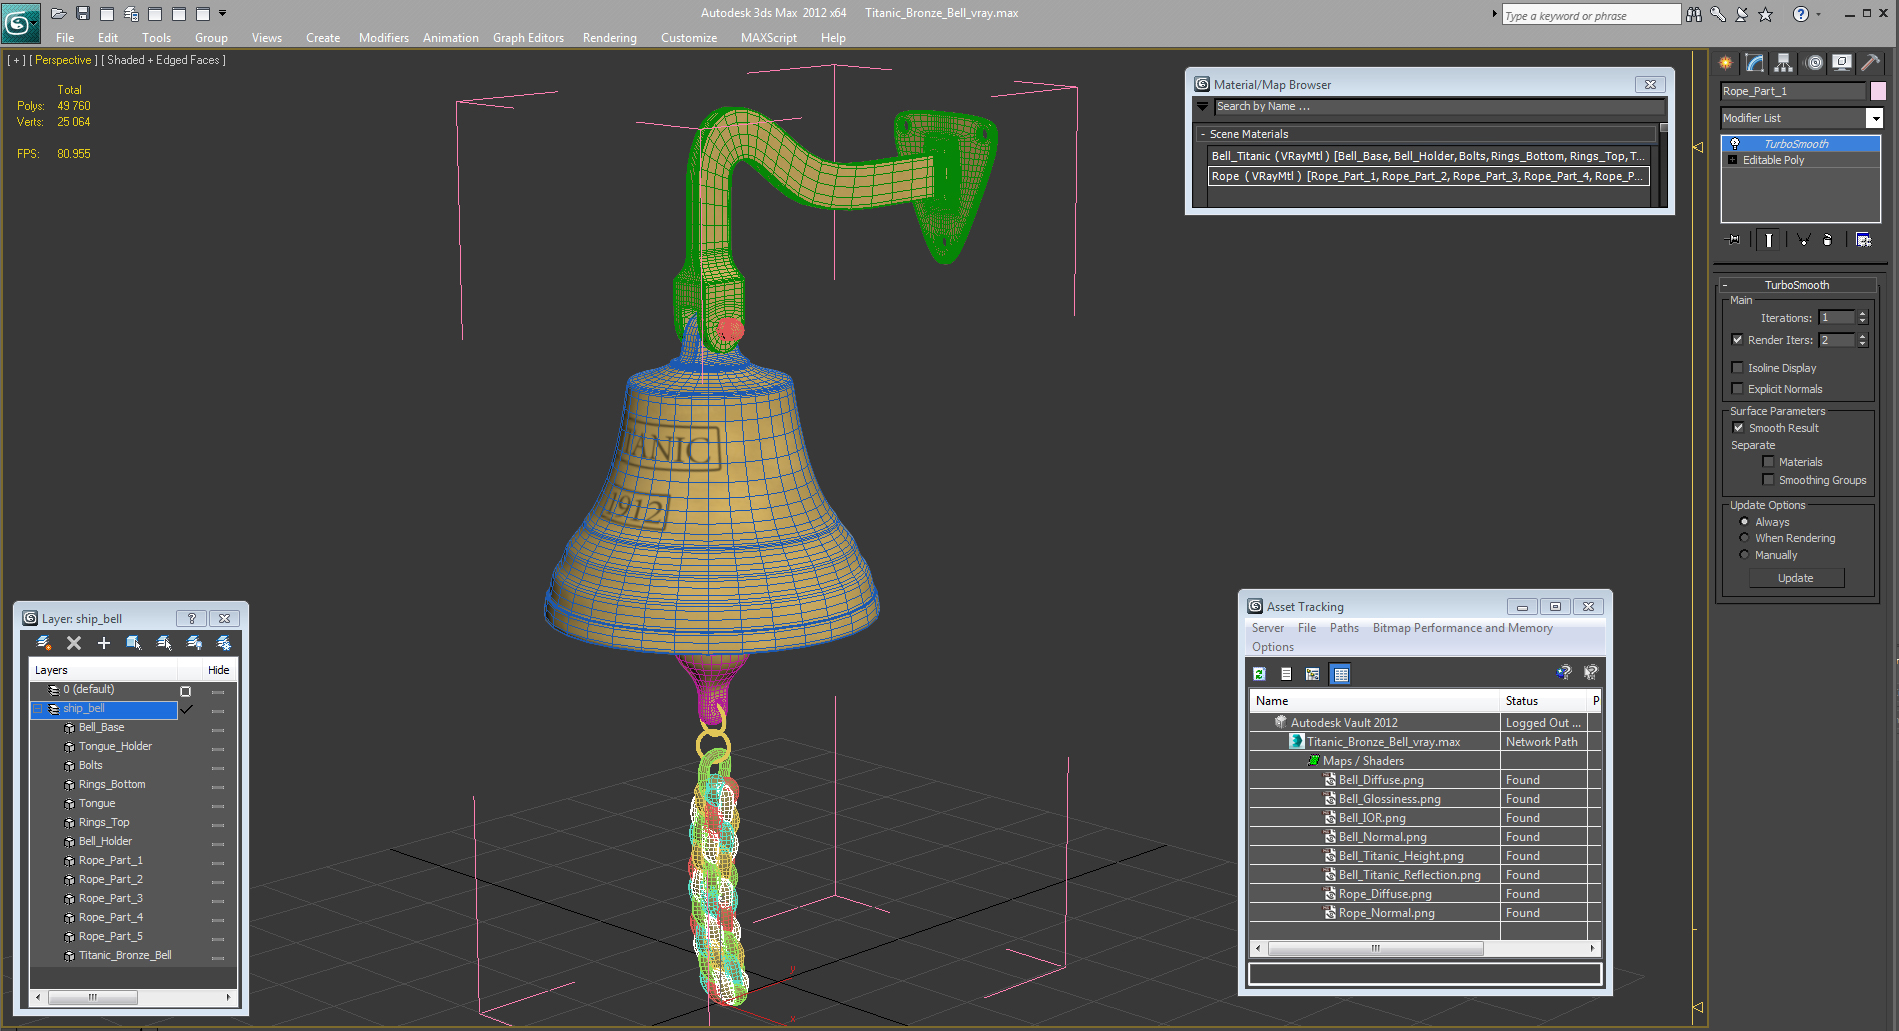The image size is (1899, 1031).
Task: Click the Pin Stack icon
Action: point(1733,240)
